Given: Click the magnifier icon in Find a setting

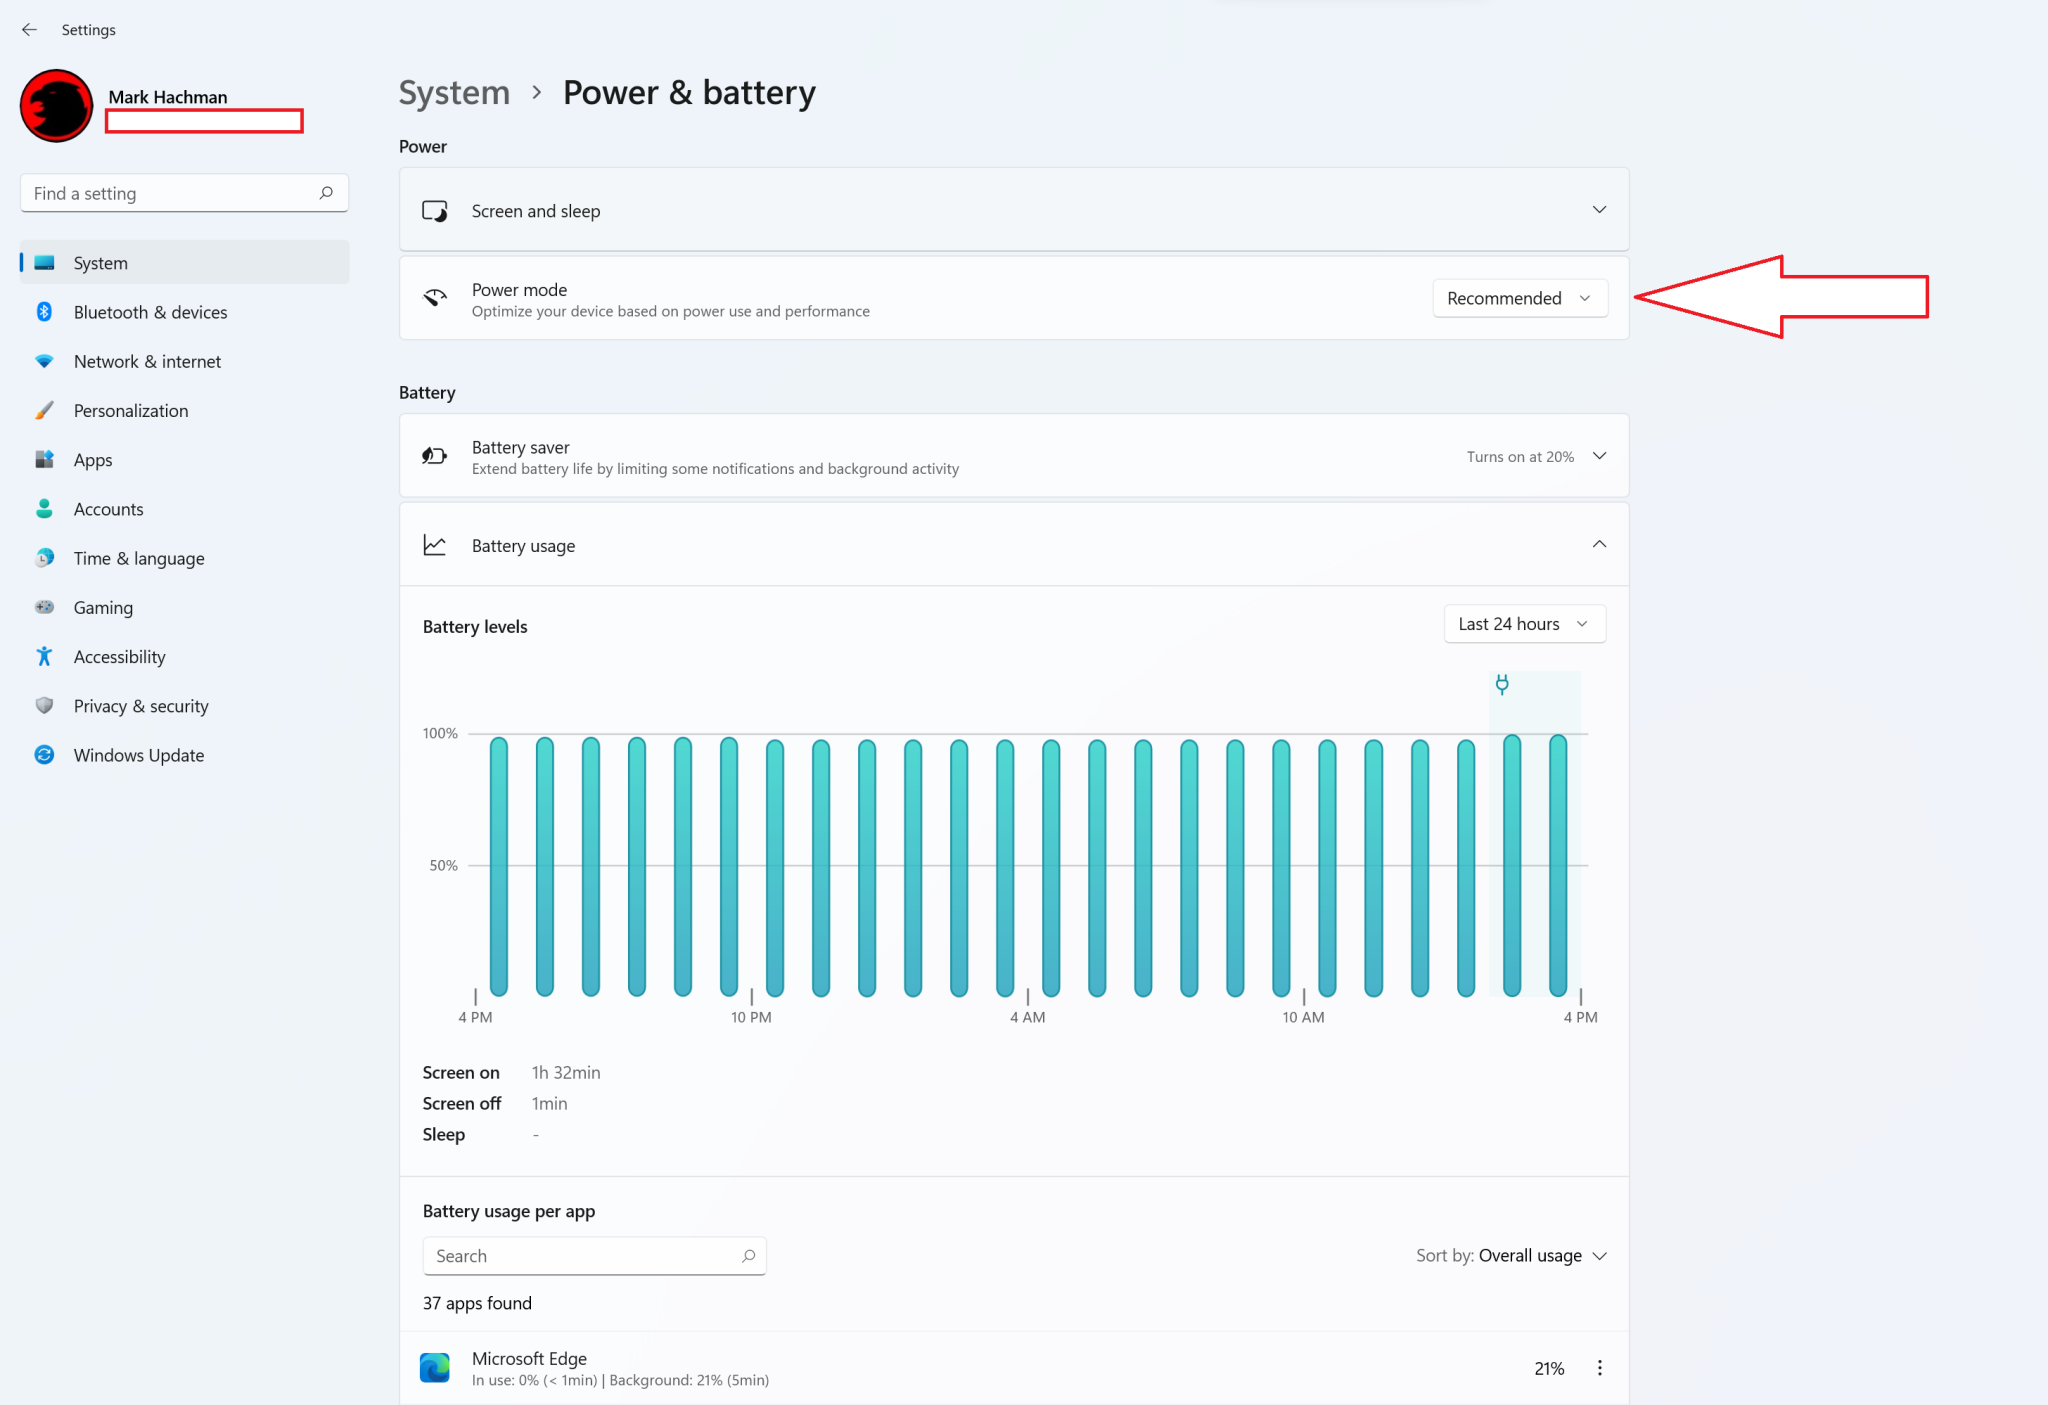Looking at the screenshot, I should click(x=326, y=193).
